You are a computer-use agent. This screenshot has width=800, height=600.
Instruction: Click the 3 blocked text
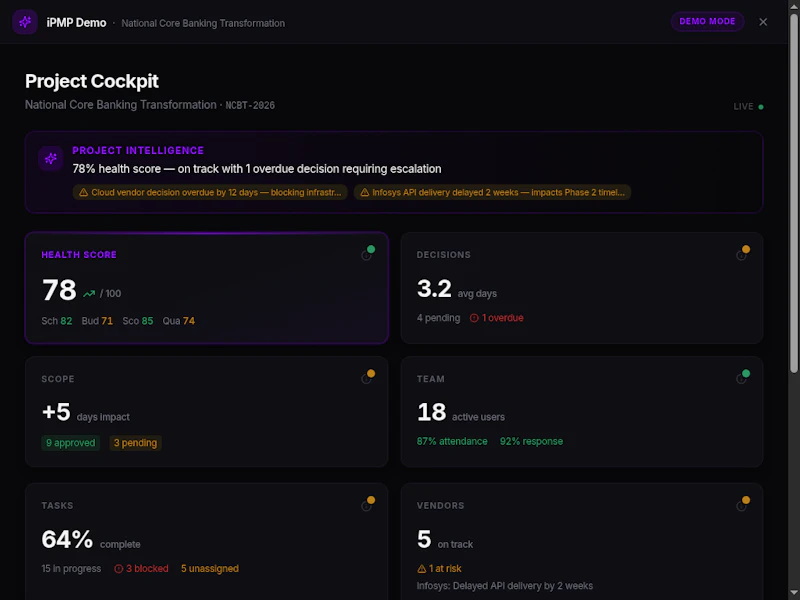pos(147,568)
